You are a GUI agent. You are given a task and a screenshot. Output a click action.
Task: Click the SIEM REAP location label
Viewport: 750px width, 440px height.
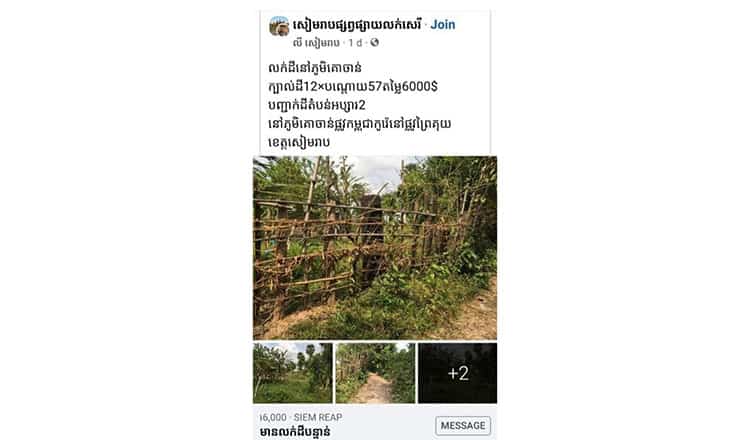318,418
